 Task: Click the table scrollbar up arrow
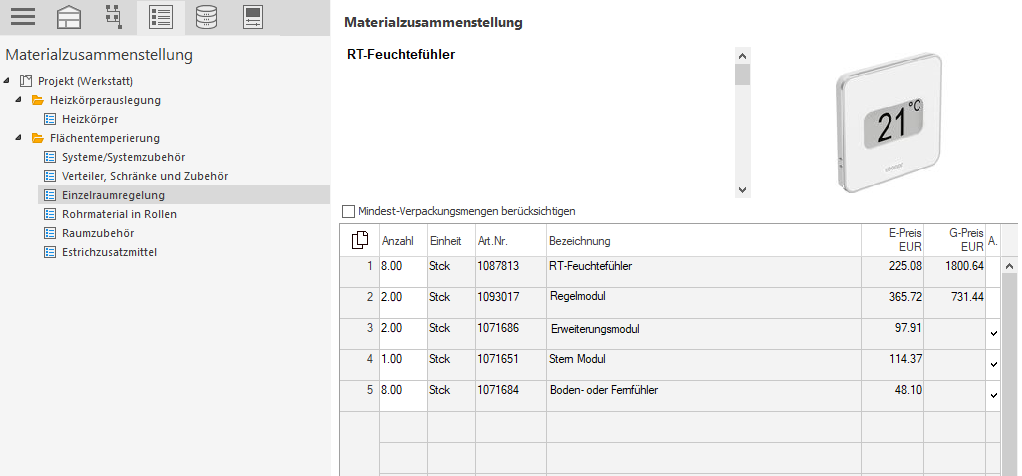[x=1010, y=266]
